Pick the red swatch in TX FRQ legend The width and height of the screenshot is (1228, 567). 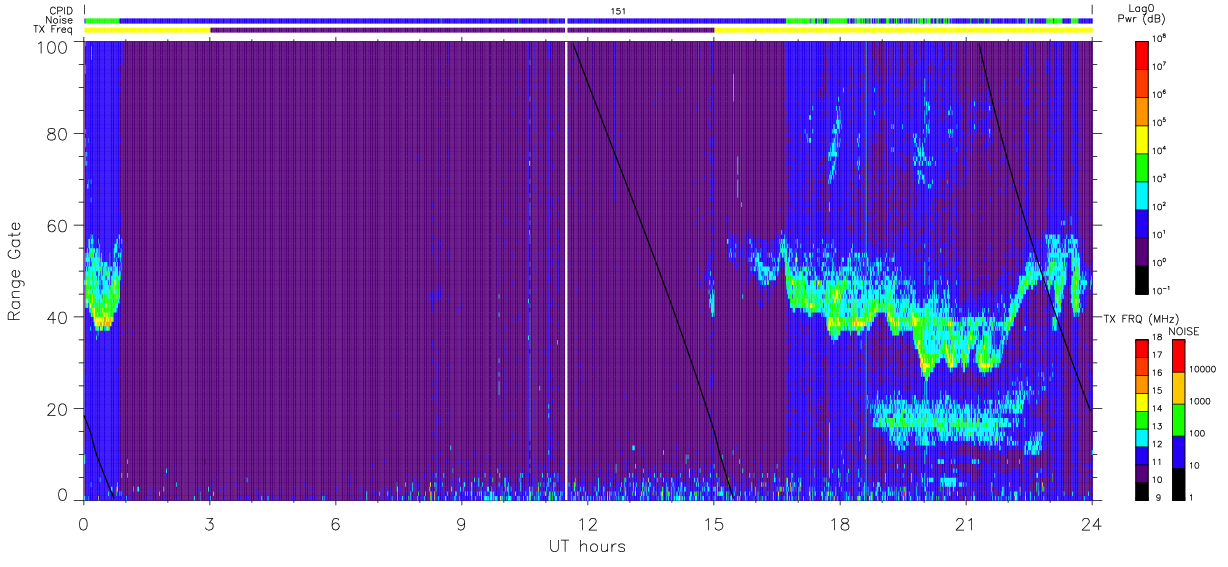coord(1141,349)
